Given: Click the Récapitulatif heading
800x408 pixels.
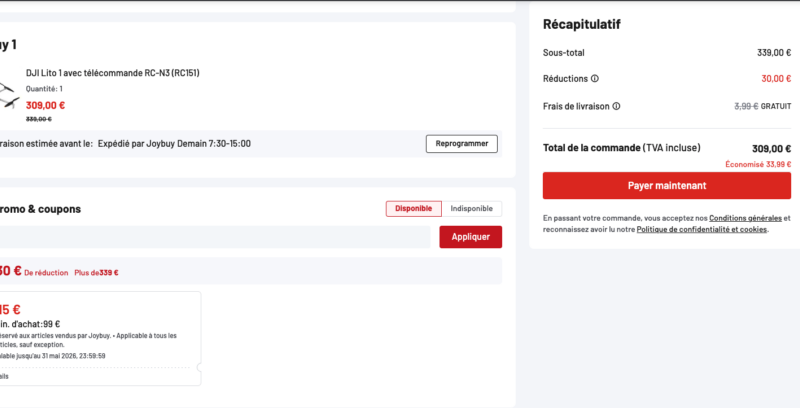Looking at the screenshot, I should tap(582, 24).
